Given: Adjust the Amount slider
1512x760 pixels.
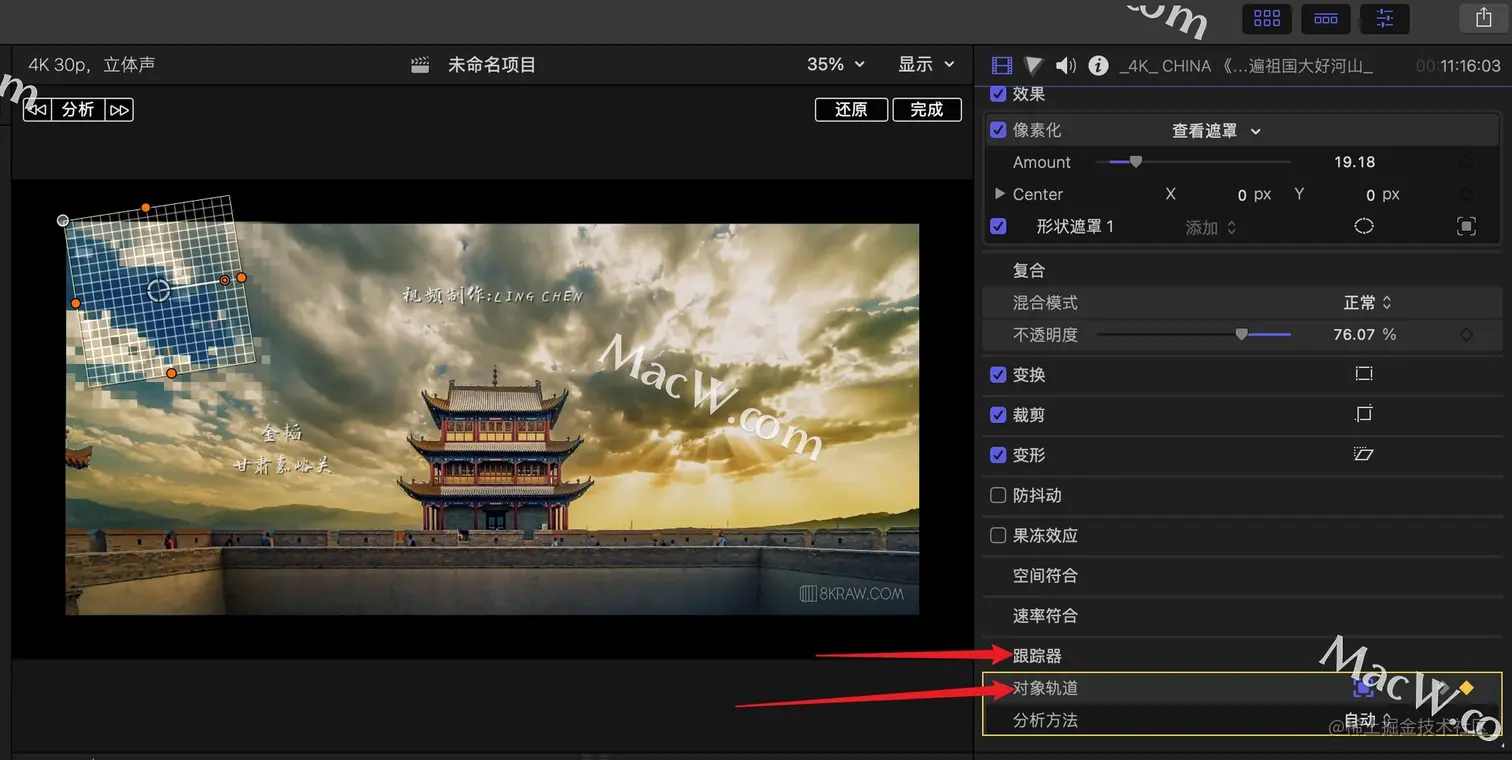Looking at the screenshot, I should (1193, 162).
